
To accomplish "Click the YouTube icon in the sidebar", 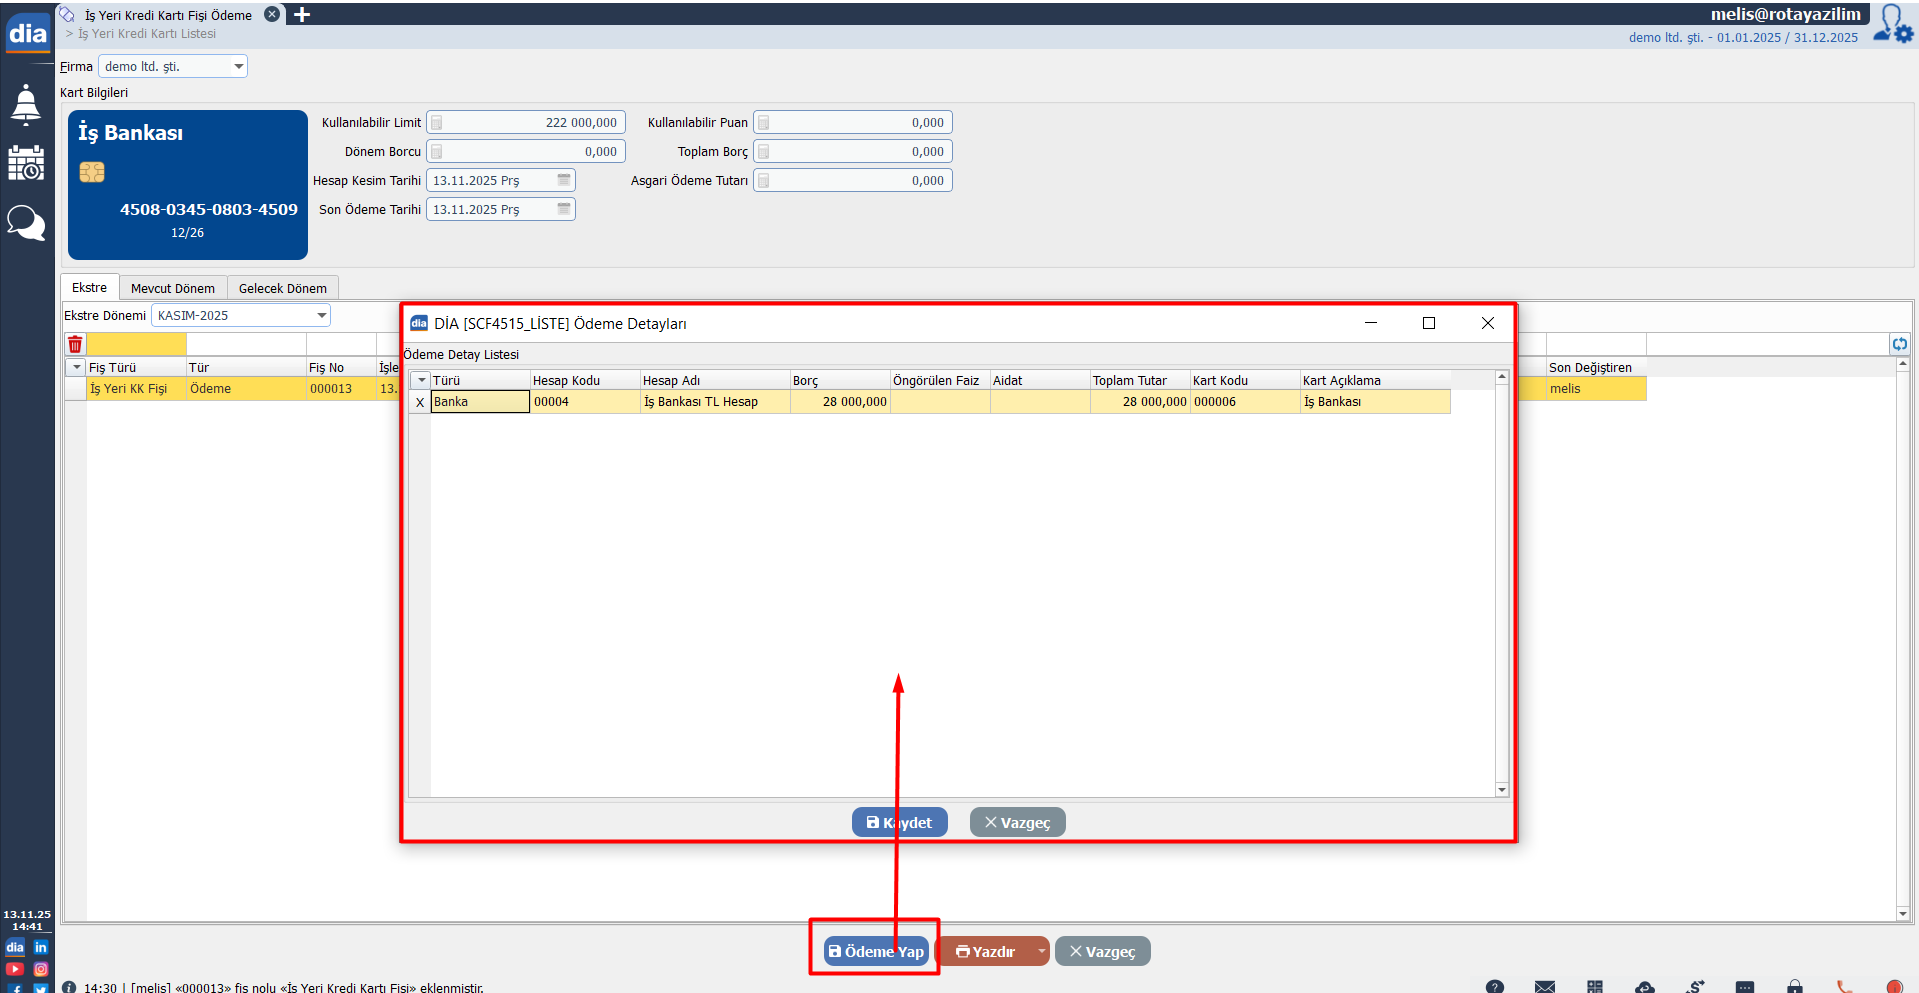I will click(14, 969).
